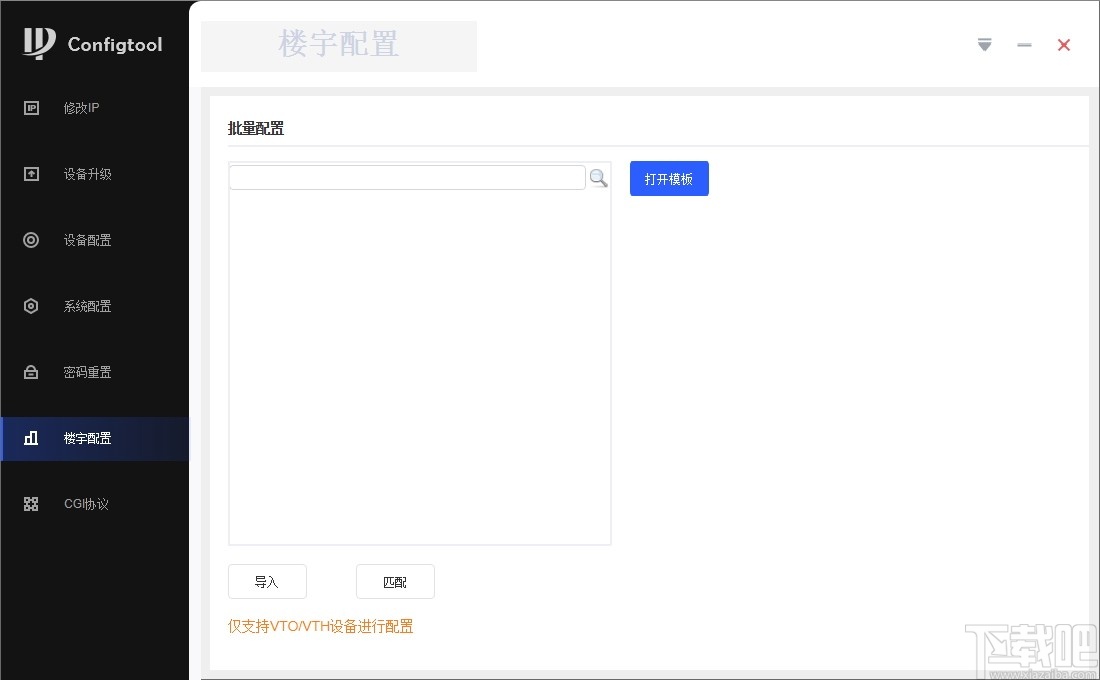Viewport: 1100px width, 680px height.
Task: Click the Device Configuration (设备配置) icon
Action: pos(30,240)
